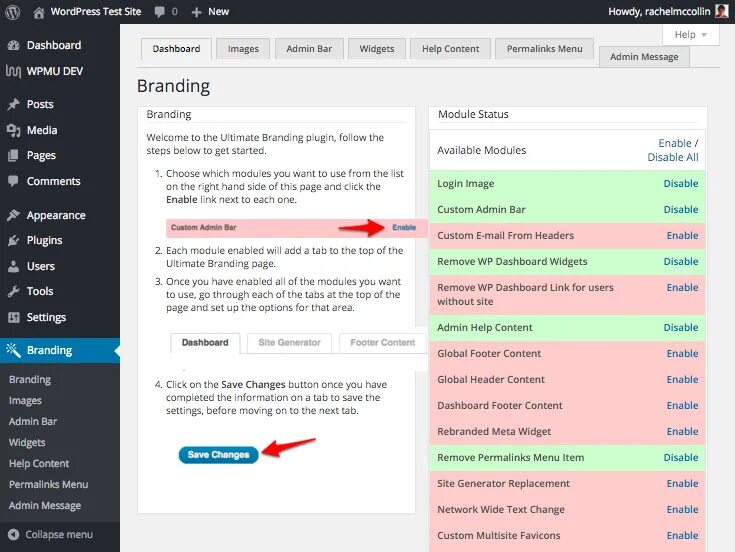Click the Disable All modules link
The image size is (735, 552).
click(673, 157)
